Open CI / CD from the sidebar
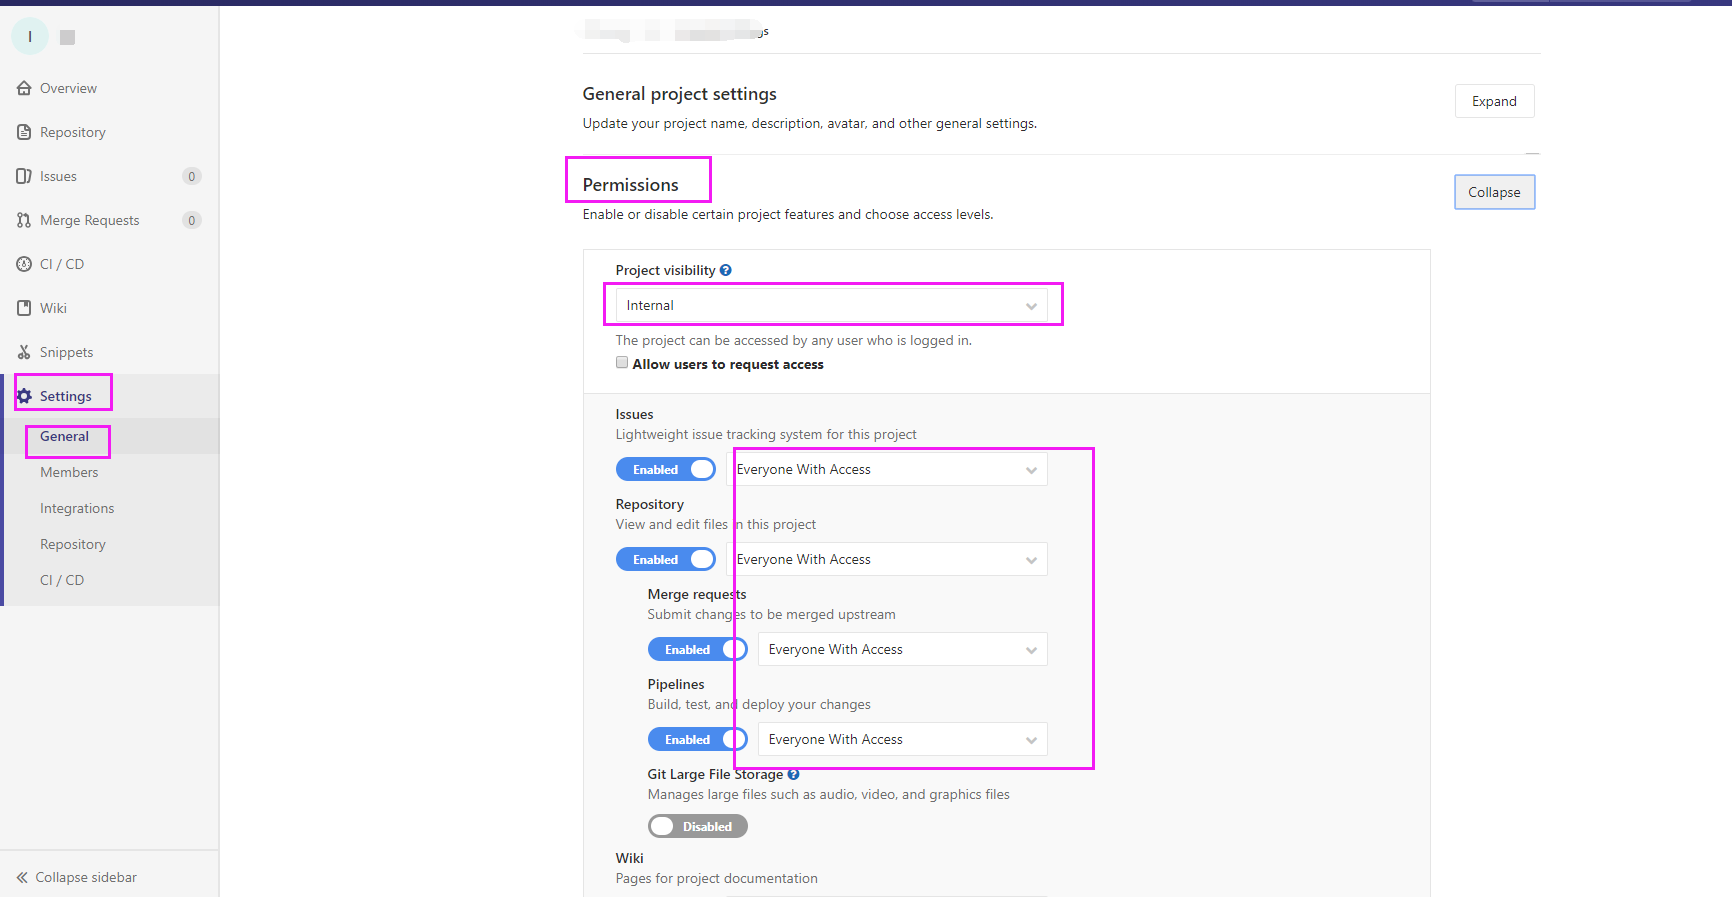This screenshot has height=897, width=1732. point(23,264)
